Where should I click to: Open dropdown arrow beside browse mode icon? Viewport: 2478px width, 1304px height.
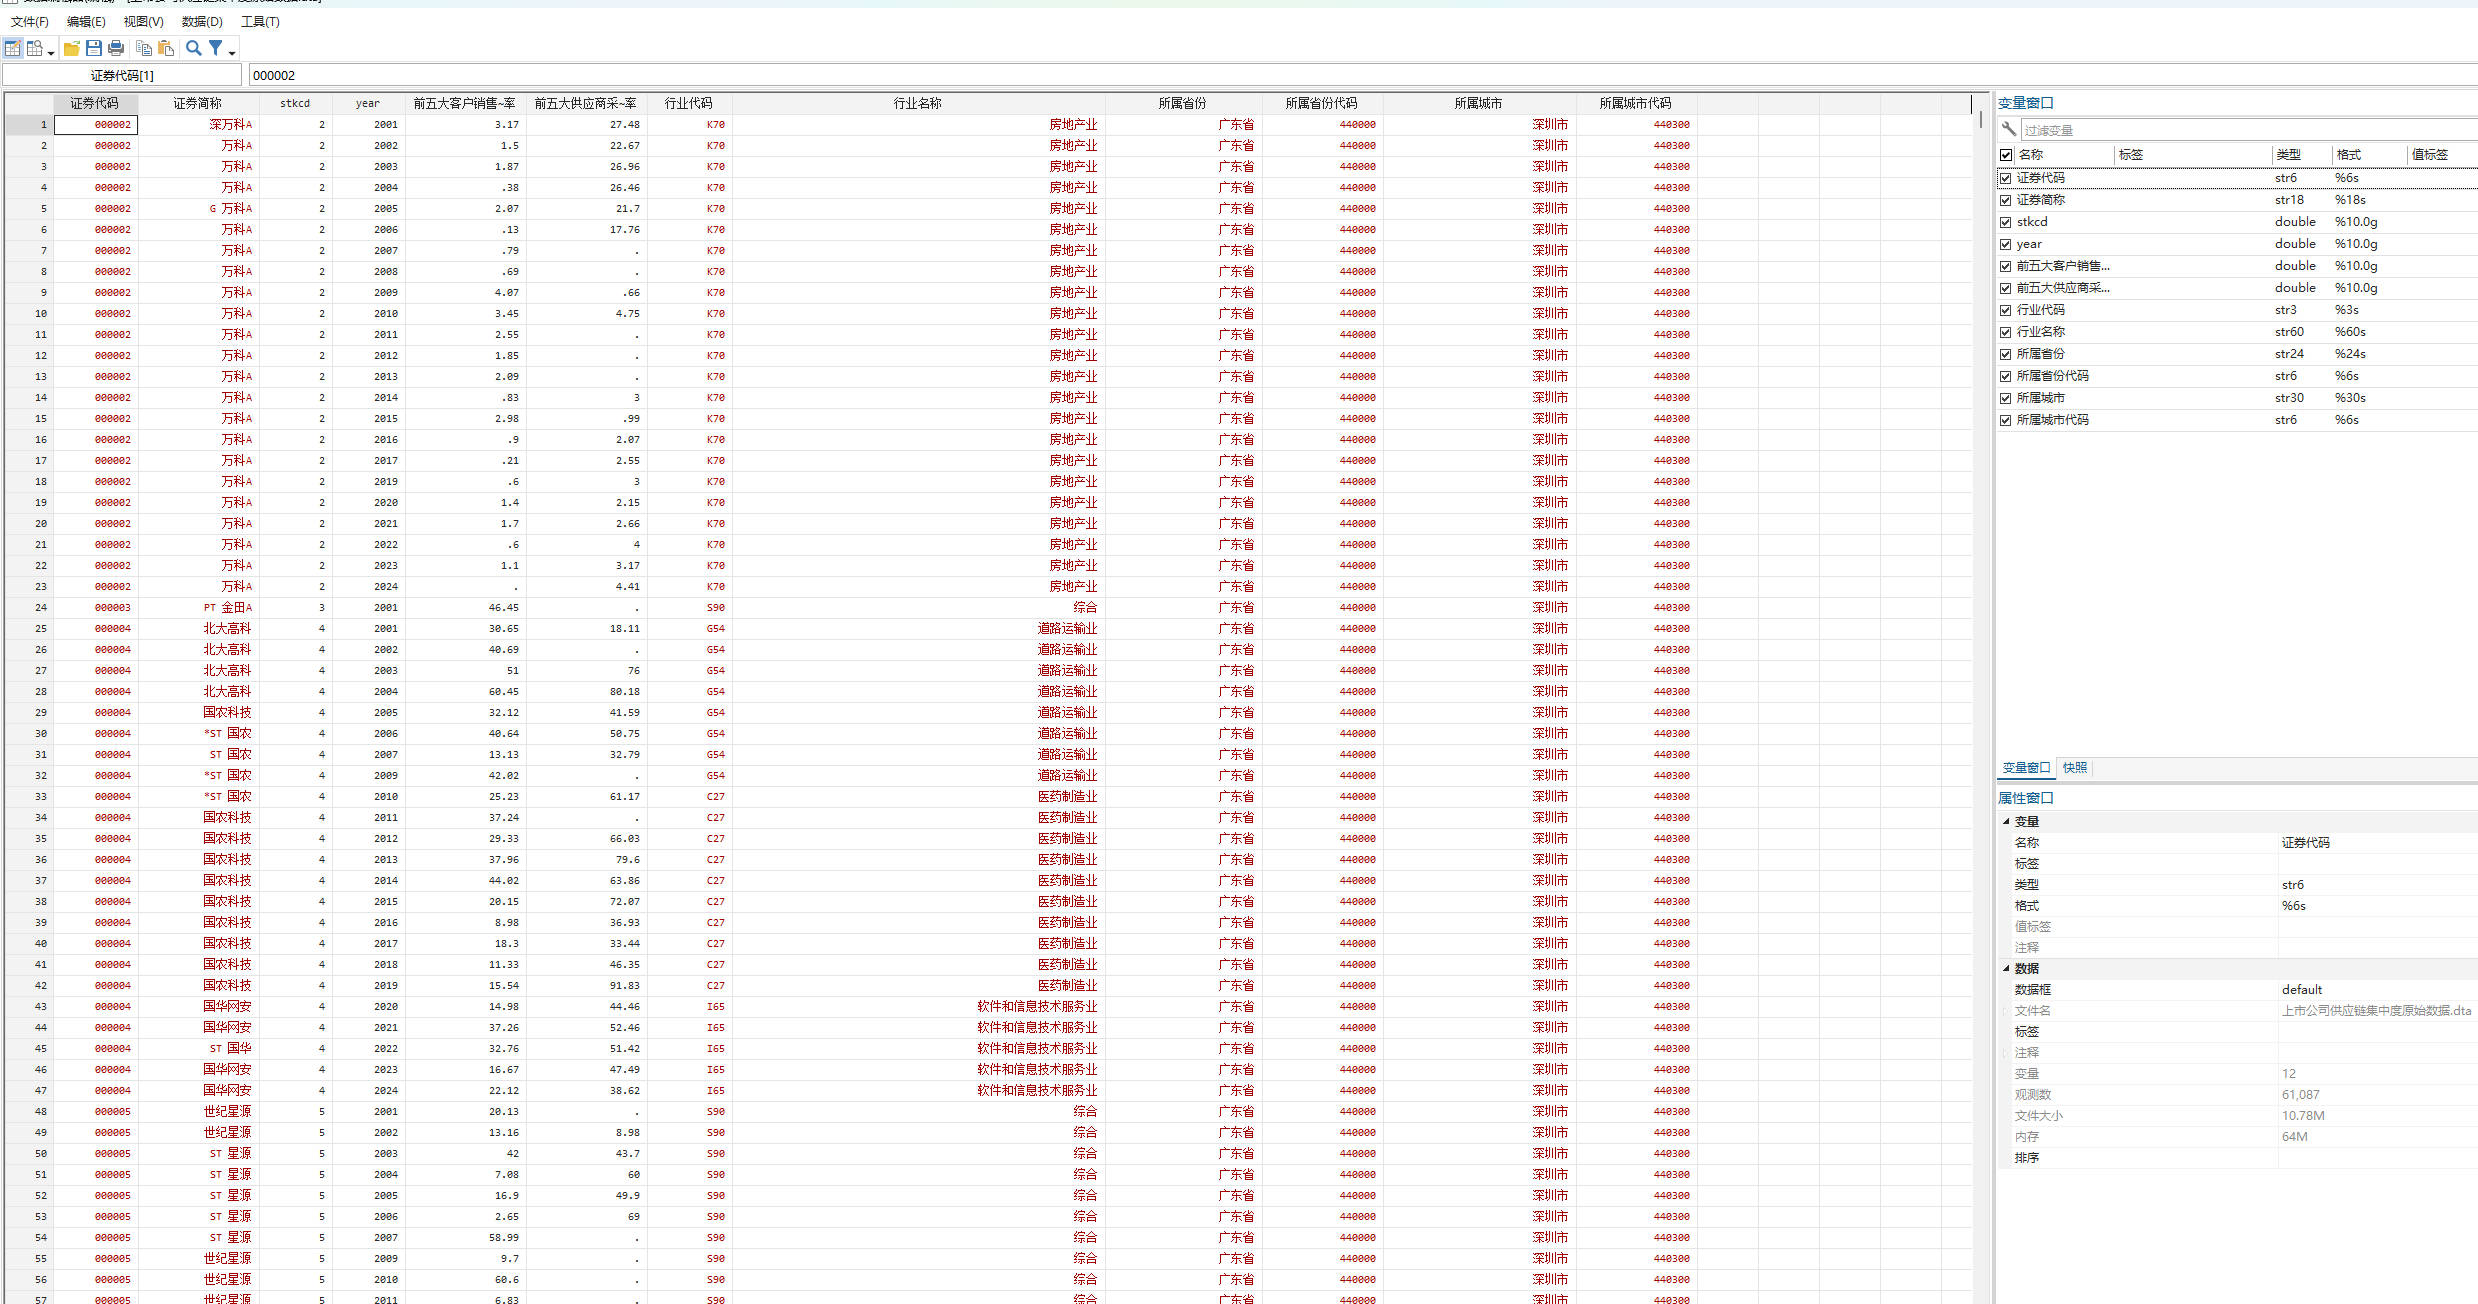[x=51, y=52]
